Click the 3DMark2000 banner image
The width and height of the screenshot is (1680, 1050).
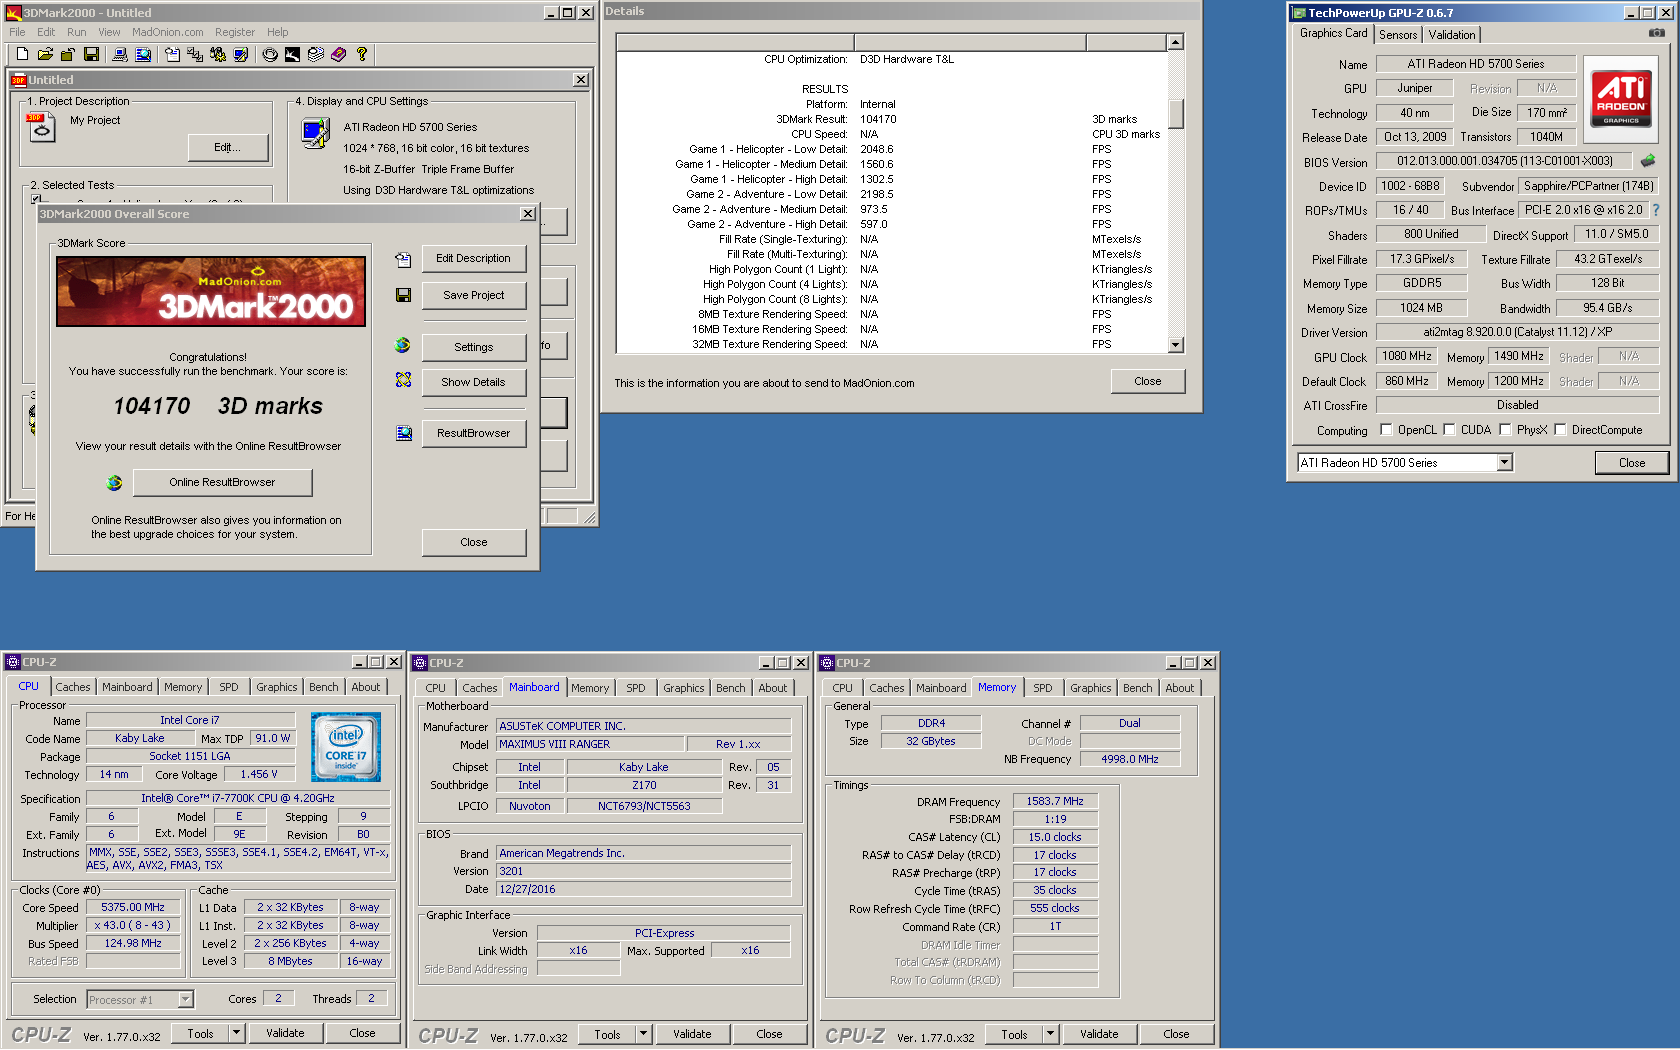(211, 292)
